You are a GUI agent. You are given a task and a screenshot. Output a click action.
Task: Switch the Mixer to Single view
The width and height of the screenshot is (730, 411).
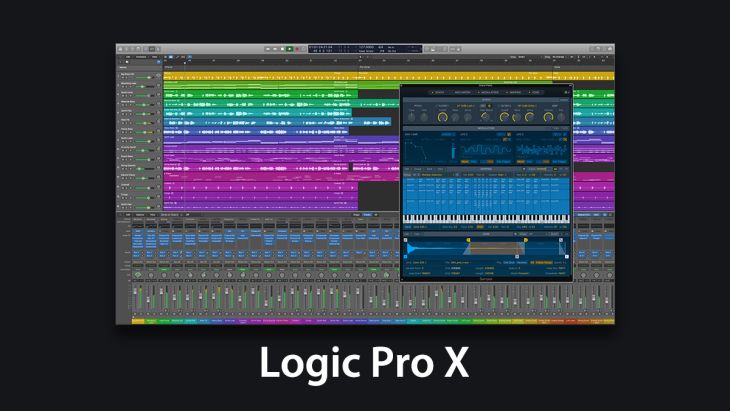click(x=356, y=215)
